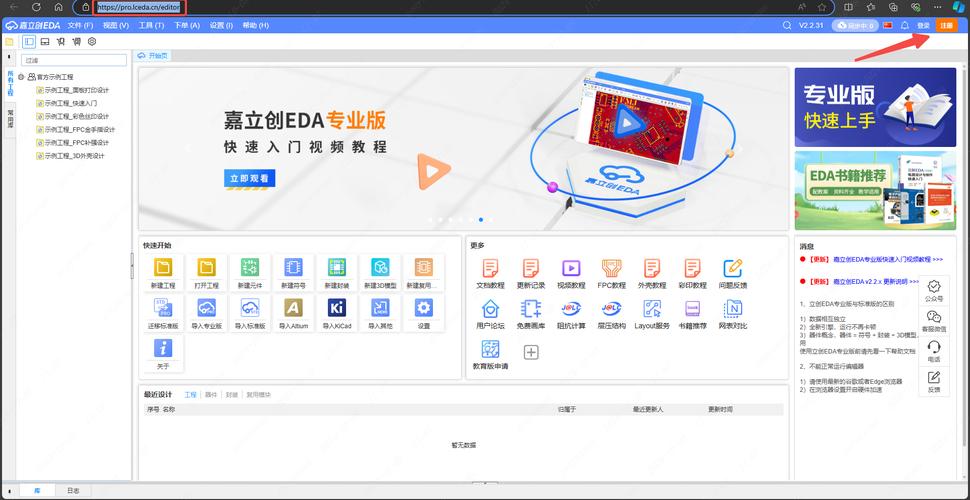
Task: Click the left panel splitter collapse handle
Action: point(132,266)
